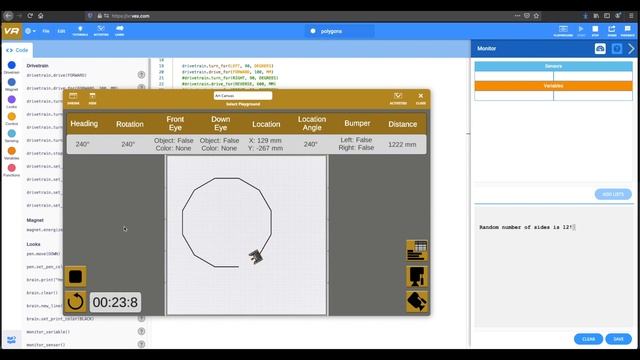Click the brain.set_print_color(BLACK) command
The image size is (640, 360).
(x=60, y=319)
